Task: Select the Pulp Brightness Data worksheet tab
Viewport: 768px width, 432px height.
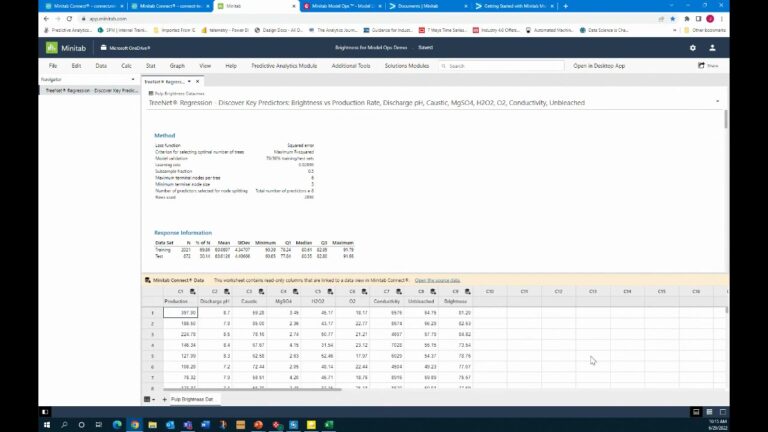Action: pos(192,399)
